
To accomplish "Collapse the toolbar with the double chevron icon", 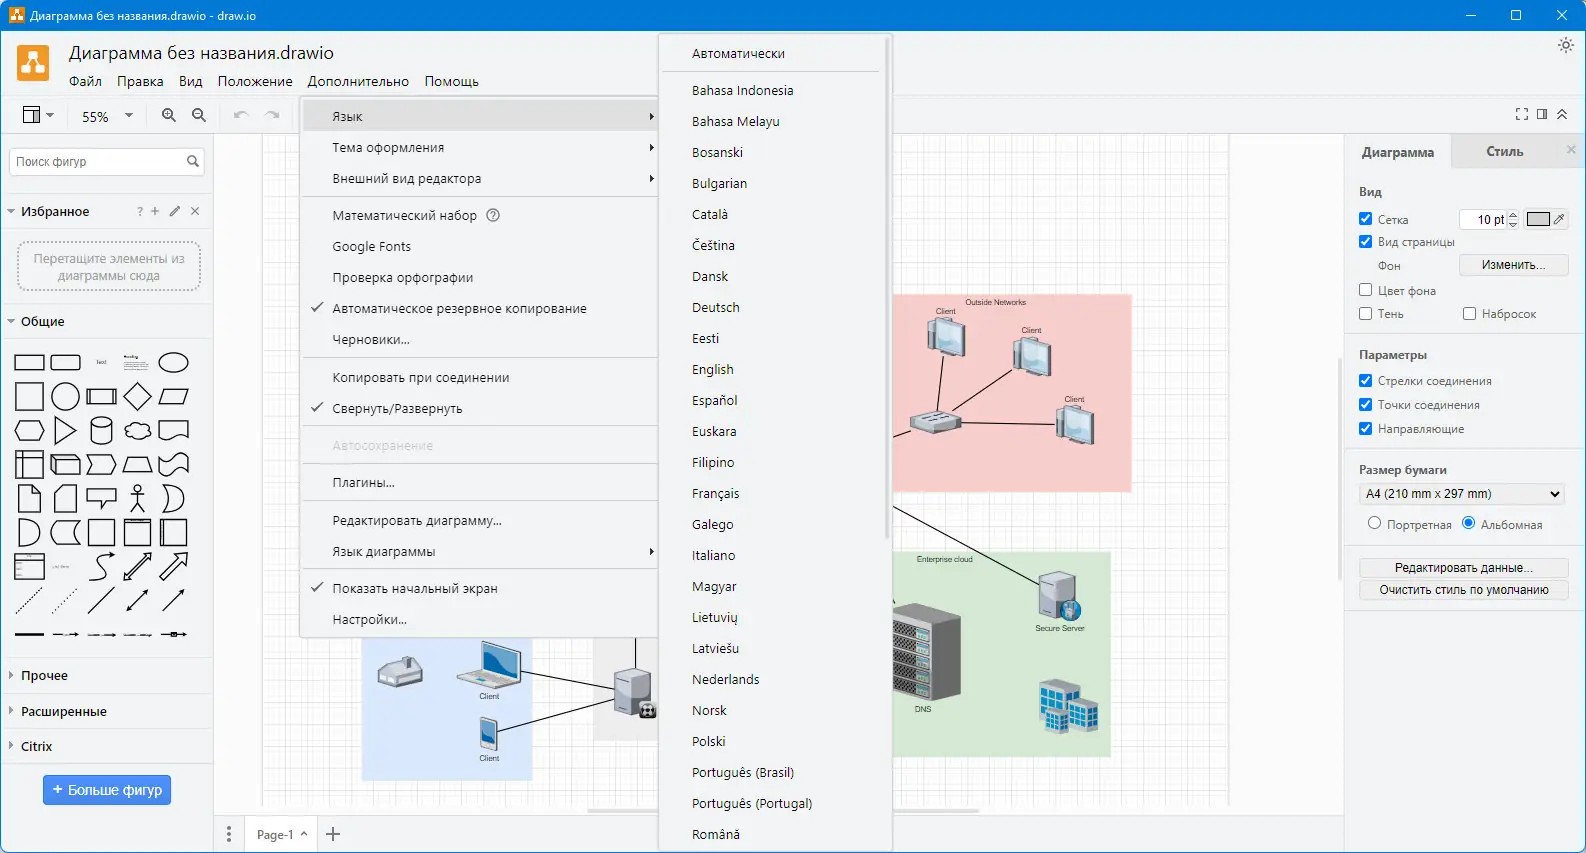I will [x=1562, y=115].
